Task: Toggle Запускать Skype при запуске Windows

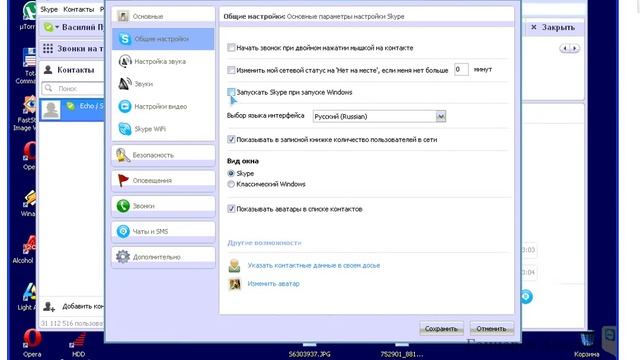Action: pos(231,92)
